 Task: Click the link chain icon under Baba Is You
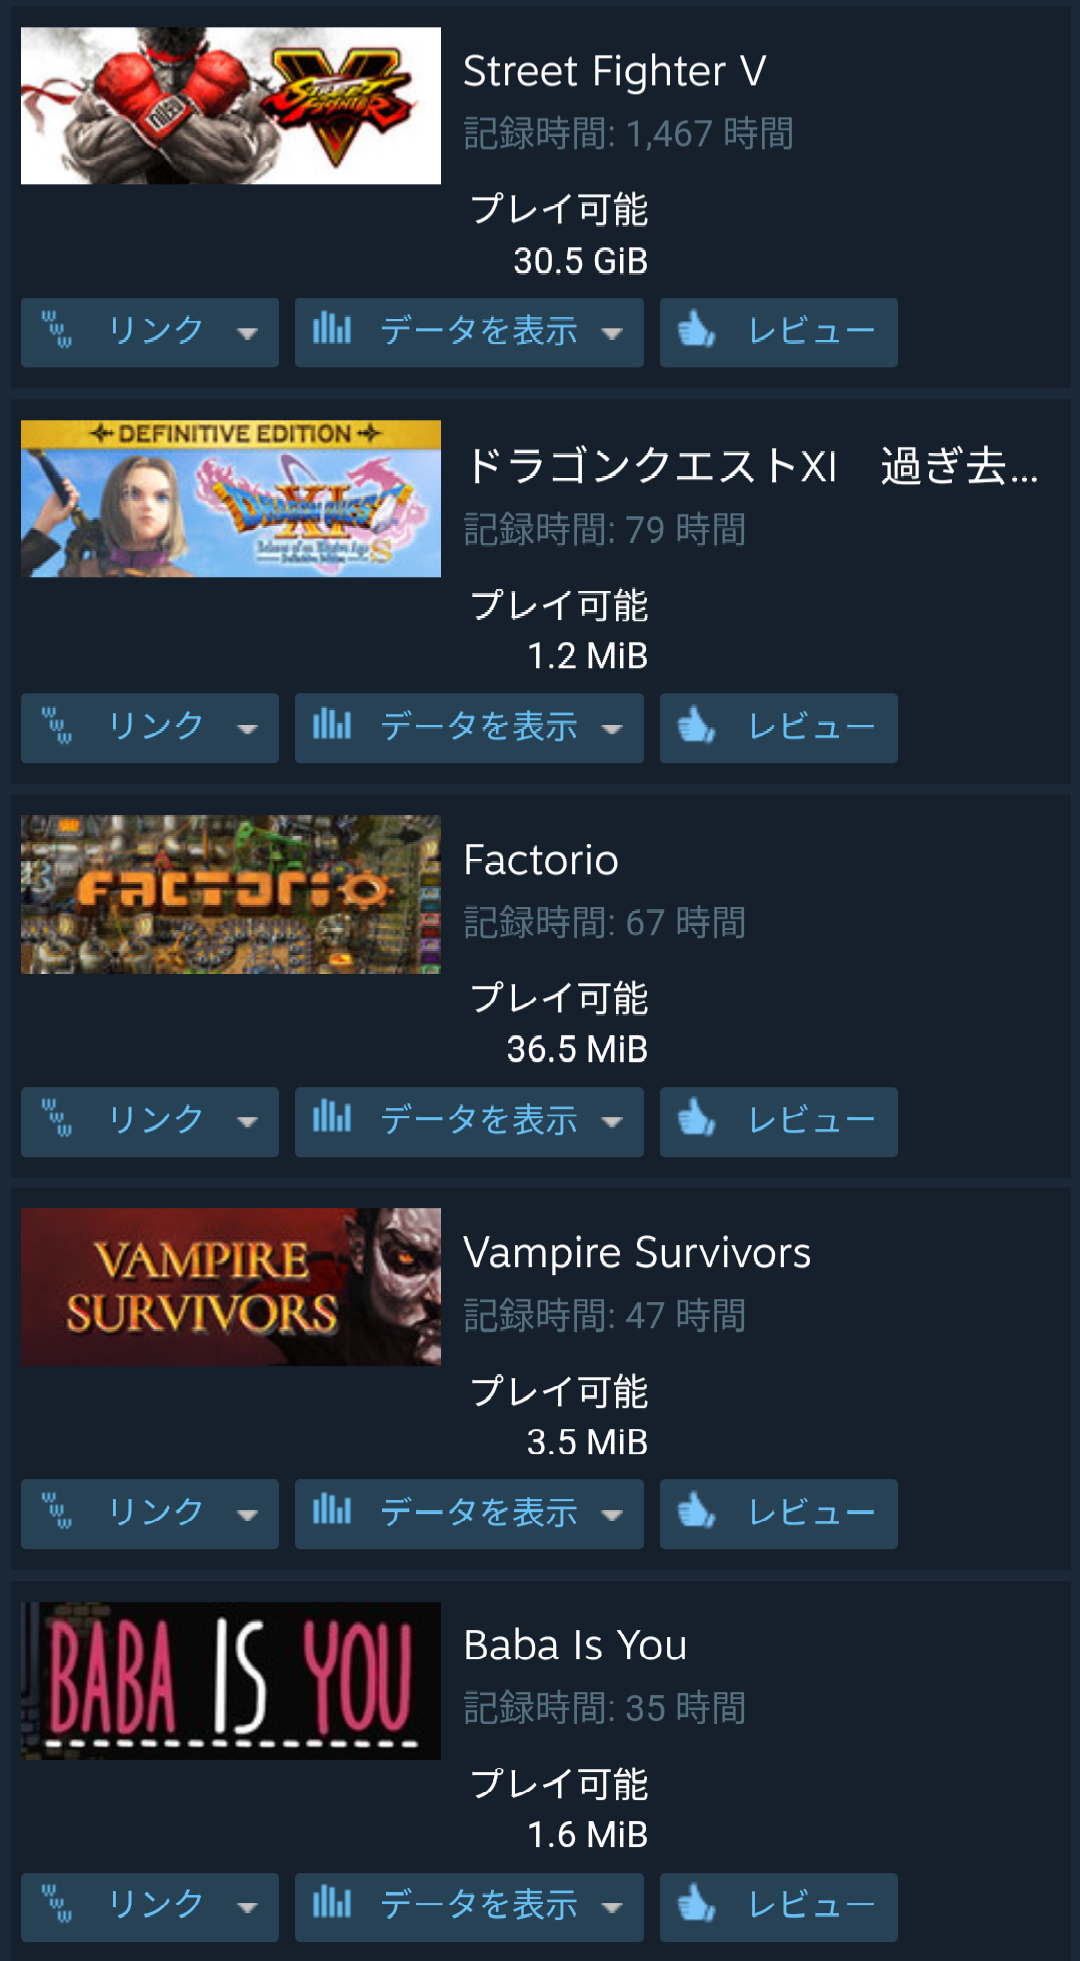[x=57, y=1904]
